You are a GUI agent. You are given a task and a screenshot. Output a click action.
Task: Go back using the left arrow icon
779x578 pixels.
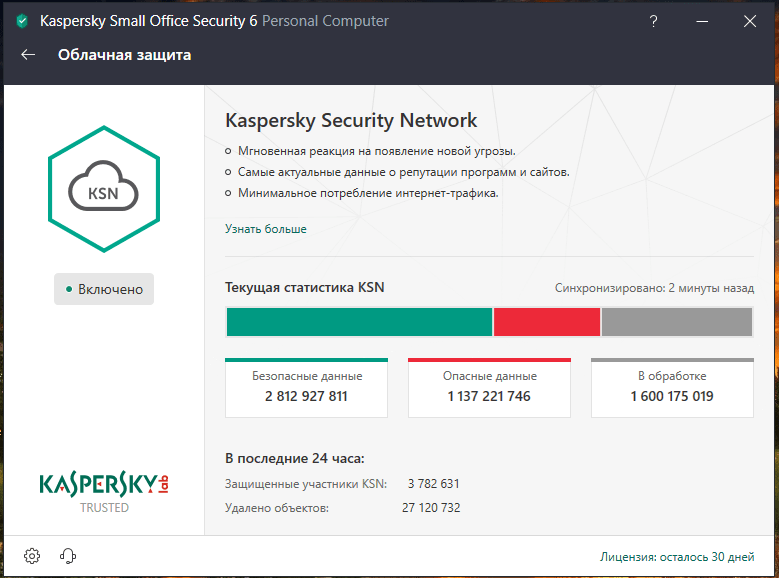point(28,55)
